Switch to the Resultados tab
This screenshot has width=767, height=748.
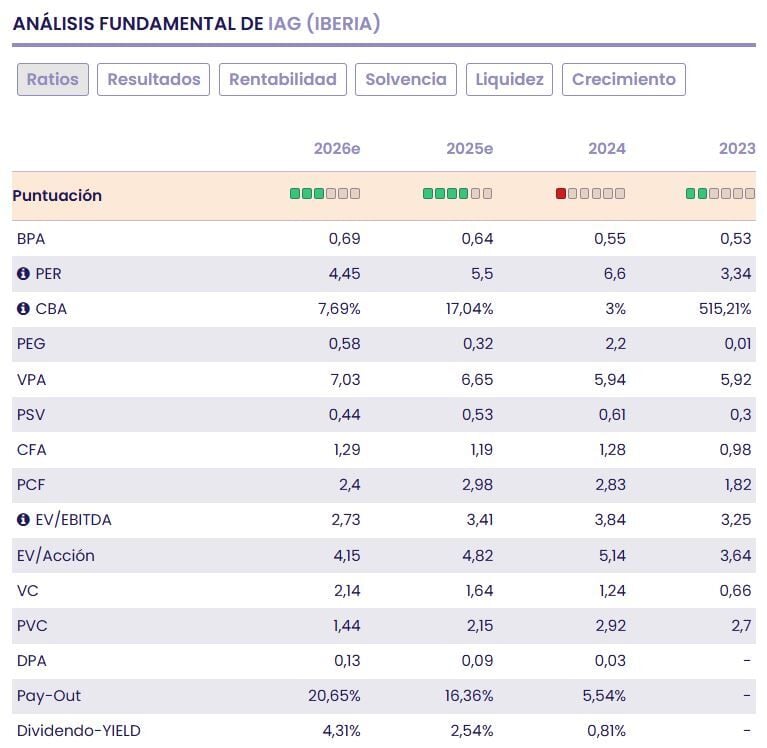(x=153, y=80)
